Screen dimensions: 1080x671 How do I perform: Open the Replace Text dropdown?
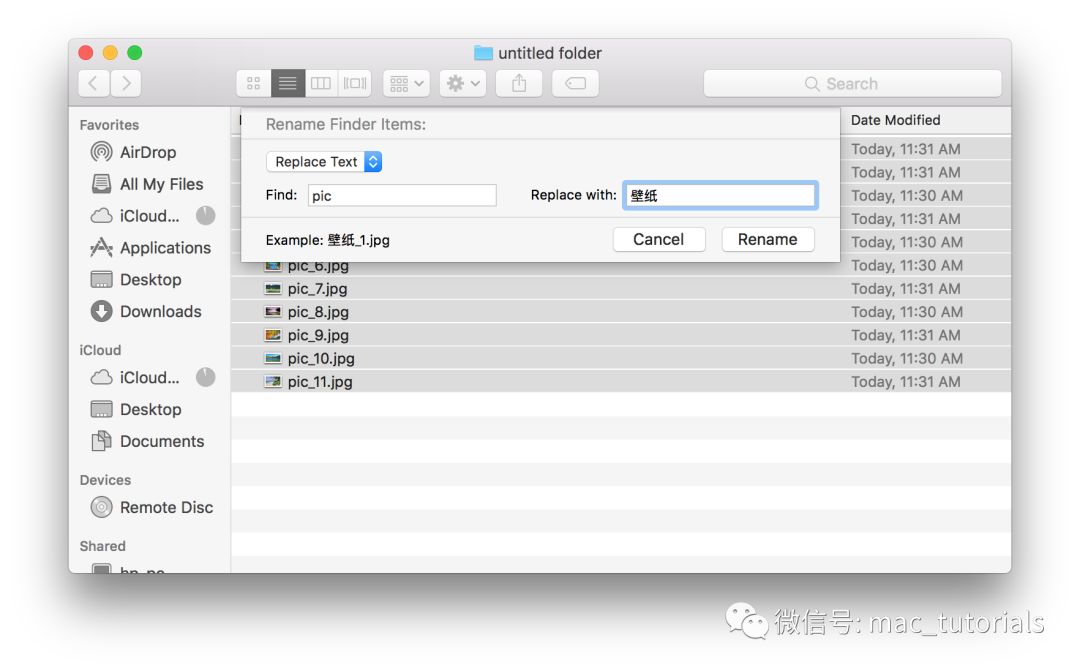(x=324, y=162)
